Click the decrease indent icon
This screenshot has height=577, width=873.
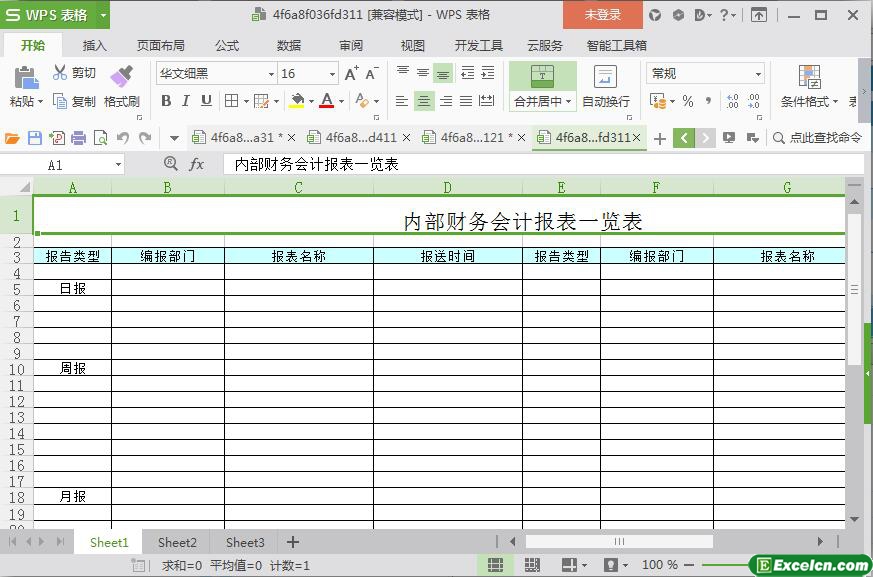click(x=468, y=72)
